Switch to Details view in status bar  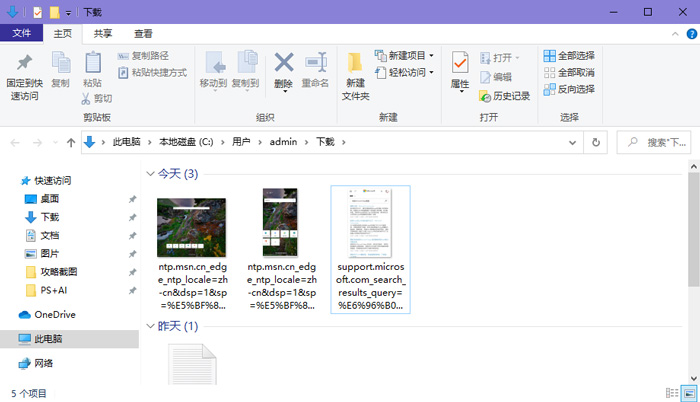click(x=671, y=393)
